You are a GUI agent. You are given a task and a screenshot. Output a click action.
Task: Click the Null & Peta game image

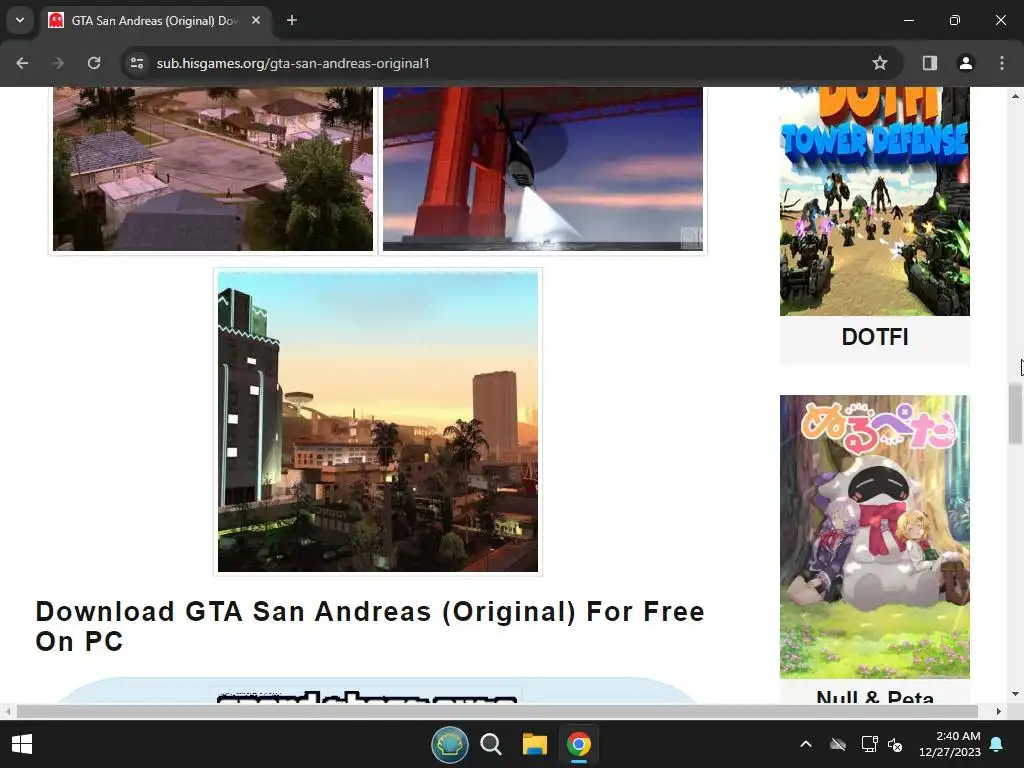coord(874,537)
